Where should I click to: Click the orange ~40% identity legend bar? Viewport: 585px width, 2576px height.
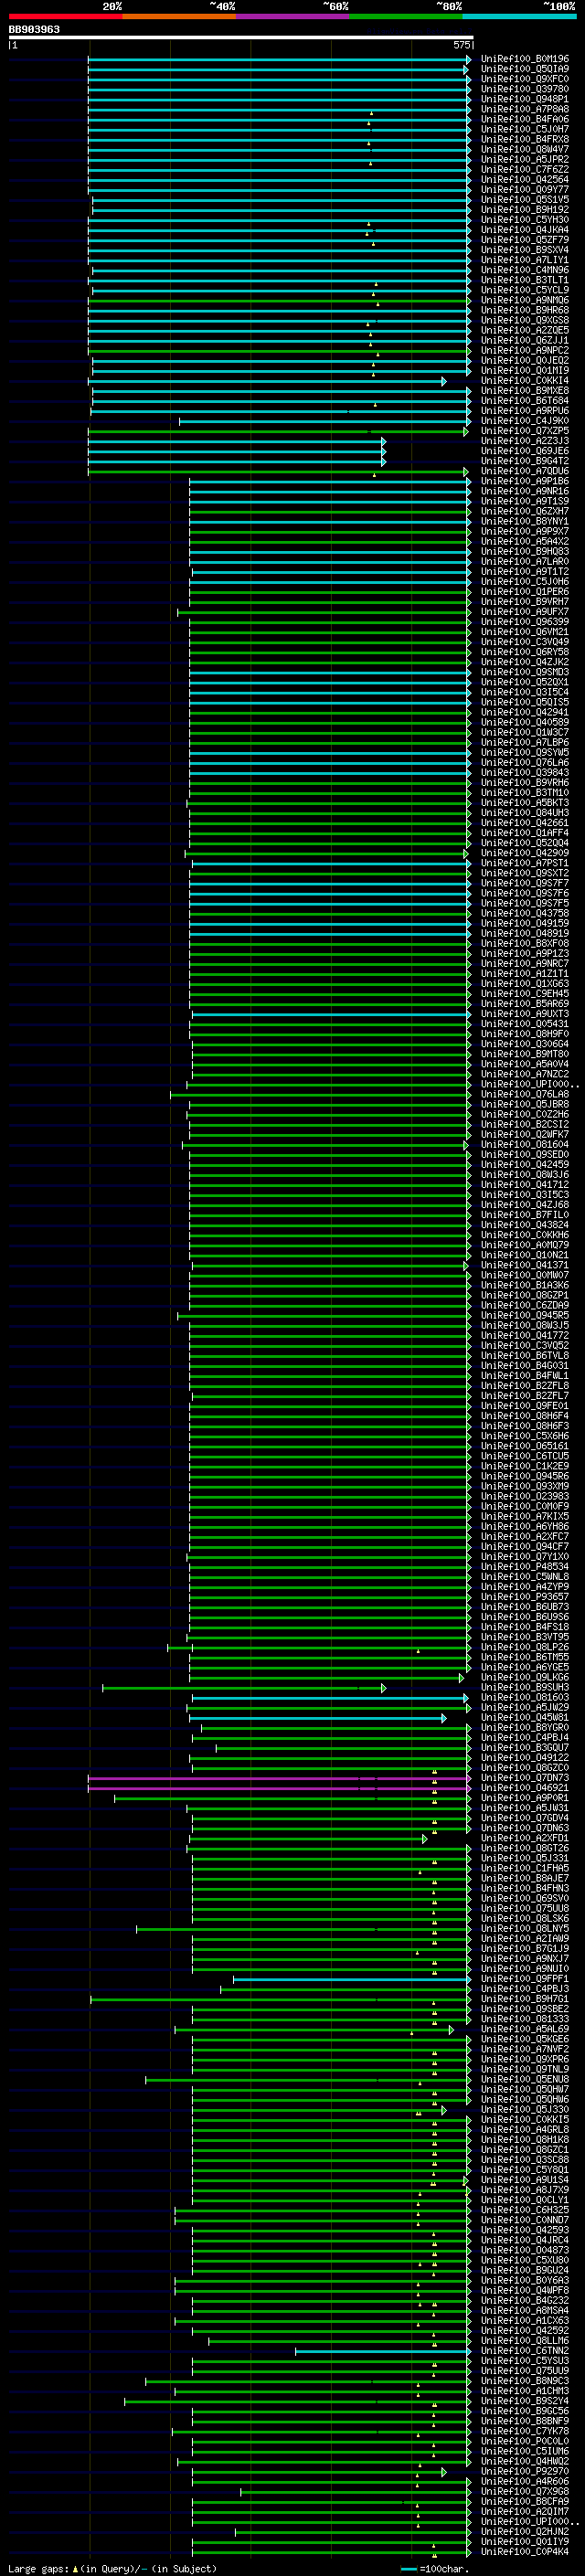pyautogui.click(x=179, y=16)
